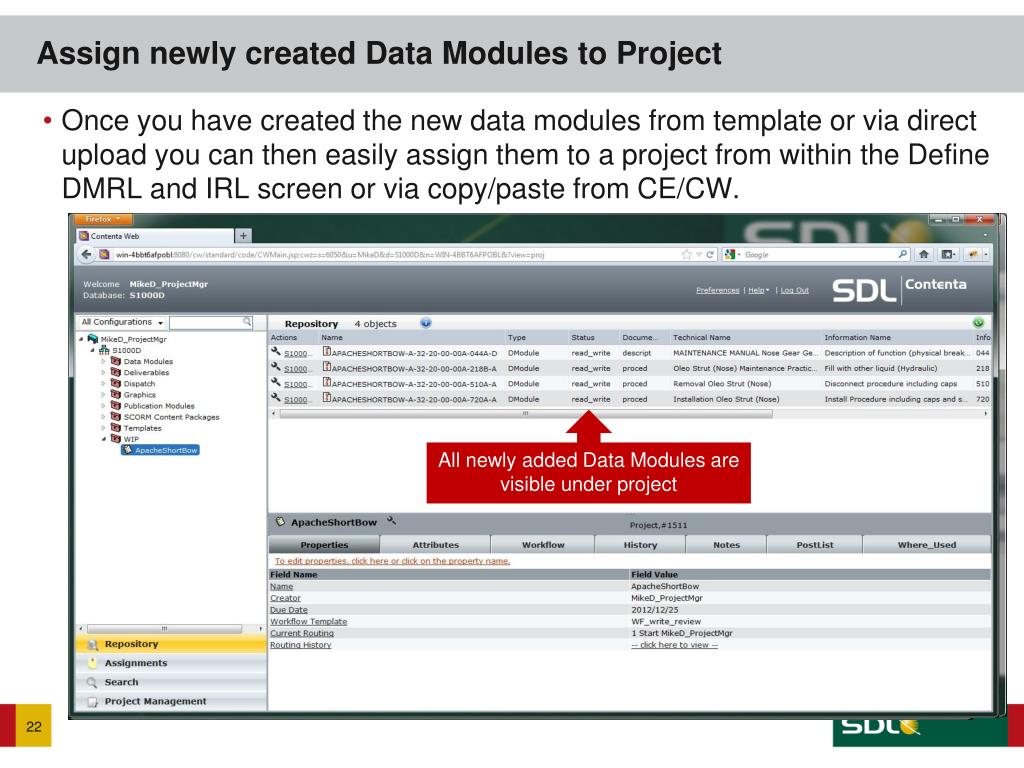Click the Google search box
Screen dimensions: 1024x768
pos(816,255)
